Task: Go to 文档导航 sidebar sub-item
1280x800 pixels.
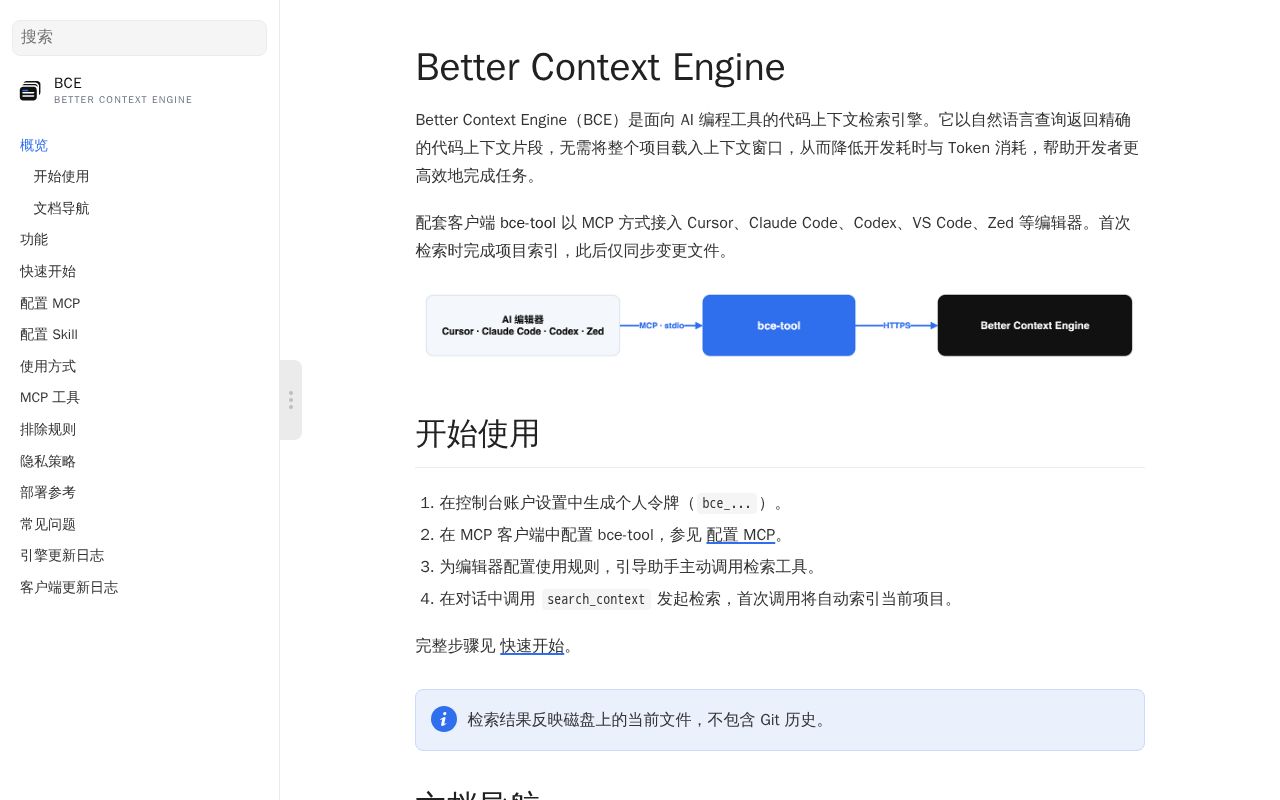Action: click(x=61, y=208)
